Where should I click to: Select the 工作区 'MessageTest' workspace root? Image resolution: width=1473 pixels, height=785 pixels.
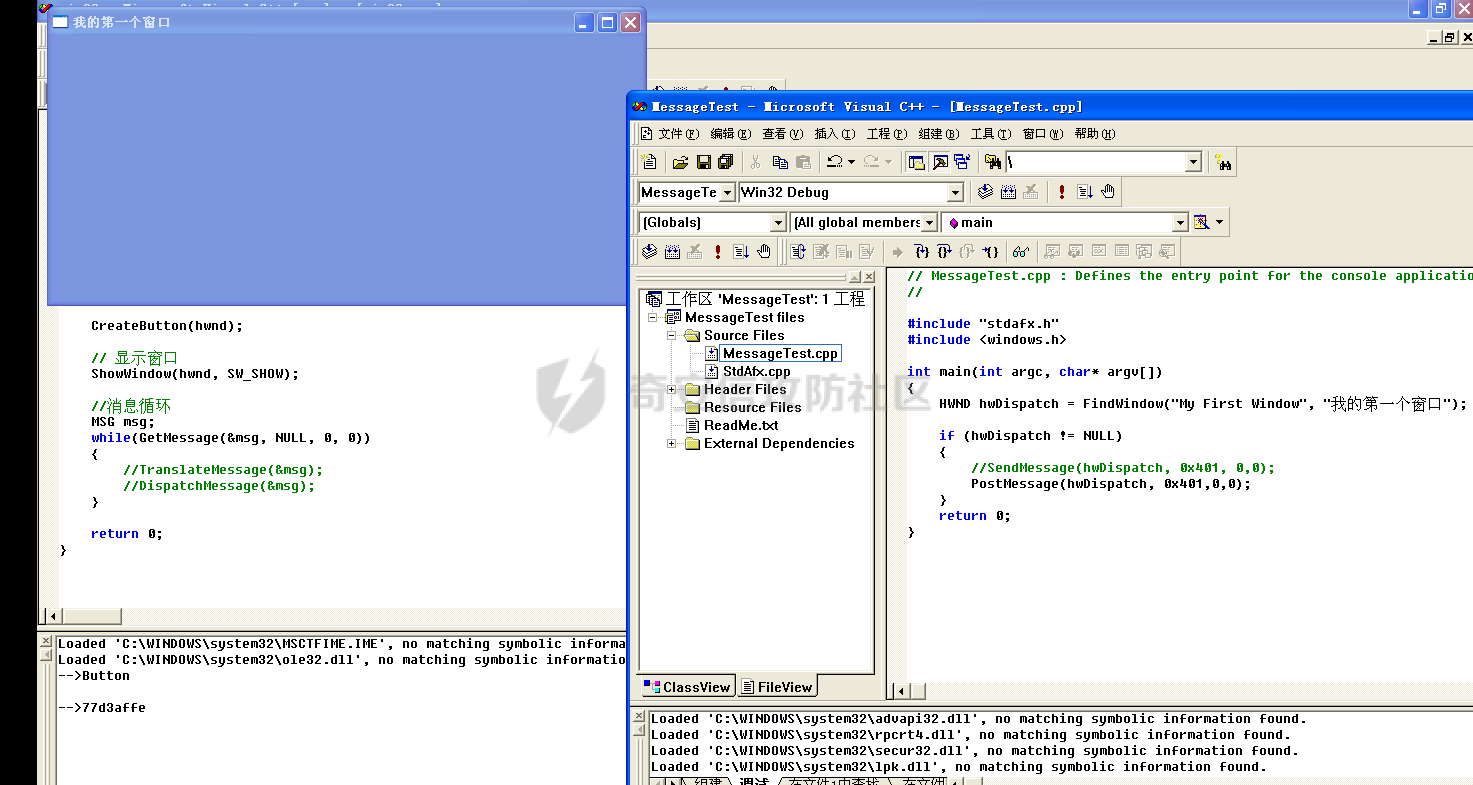point(765,299)
